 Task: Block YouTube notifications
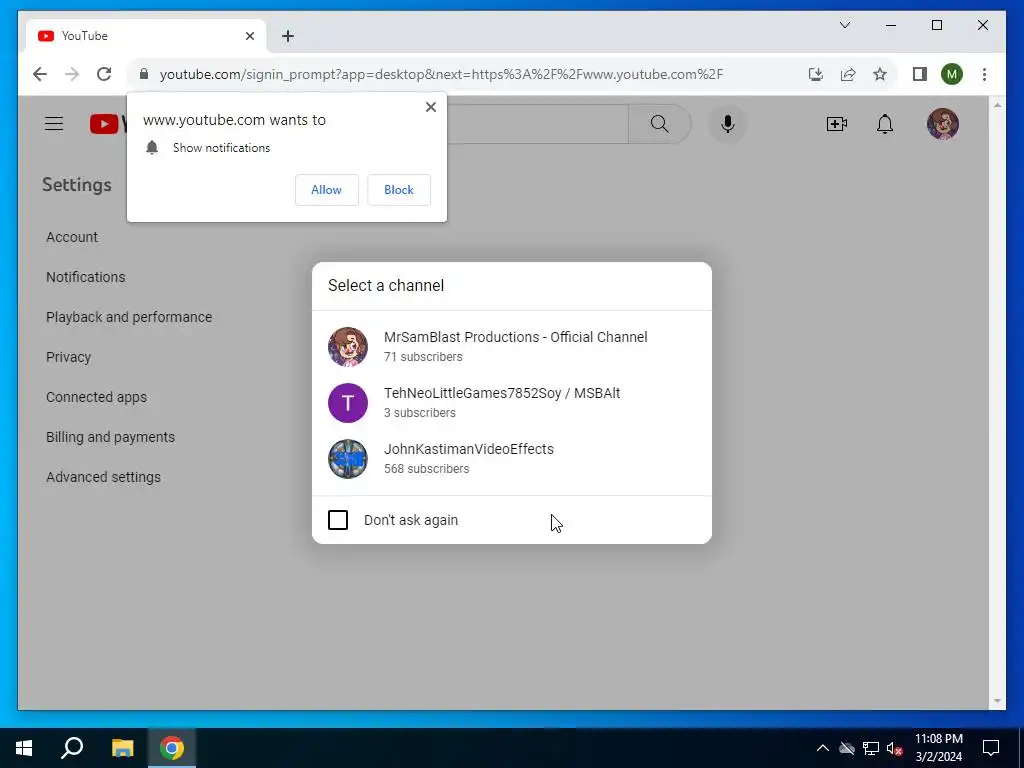(398, 190)
